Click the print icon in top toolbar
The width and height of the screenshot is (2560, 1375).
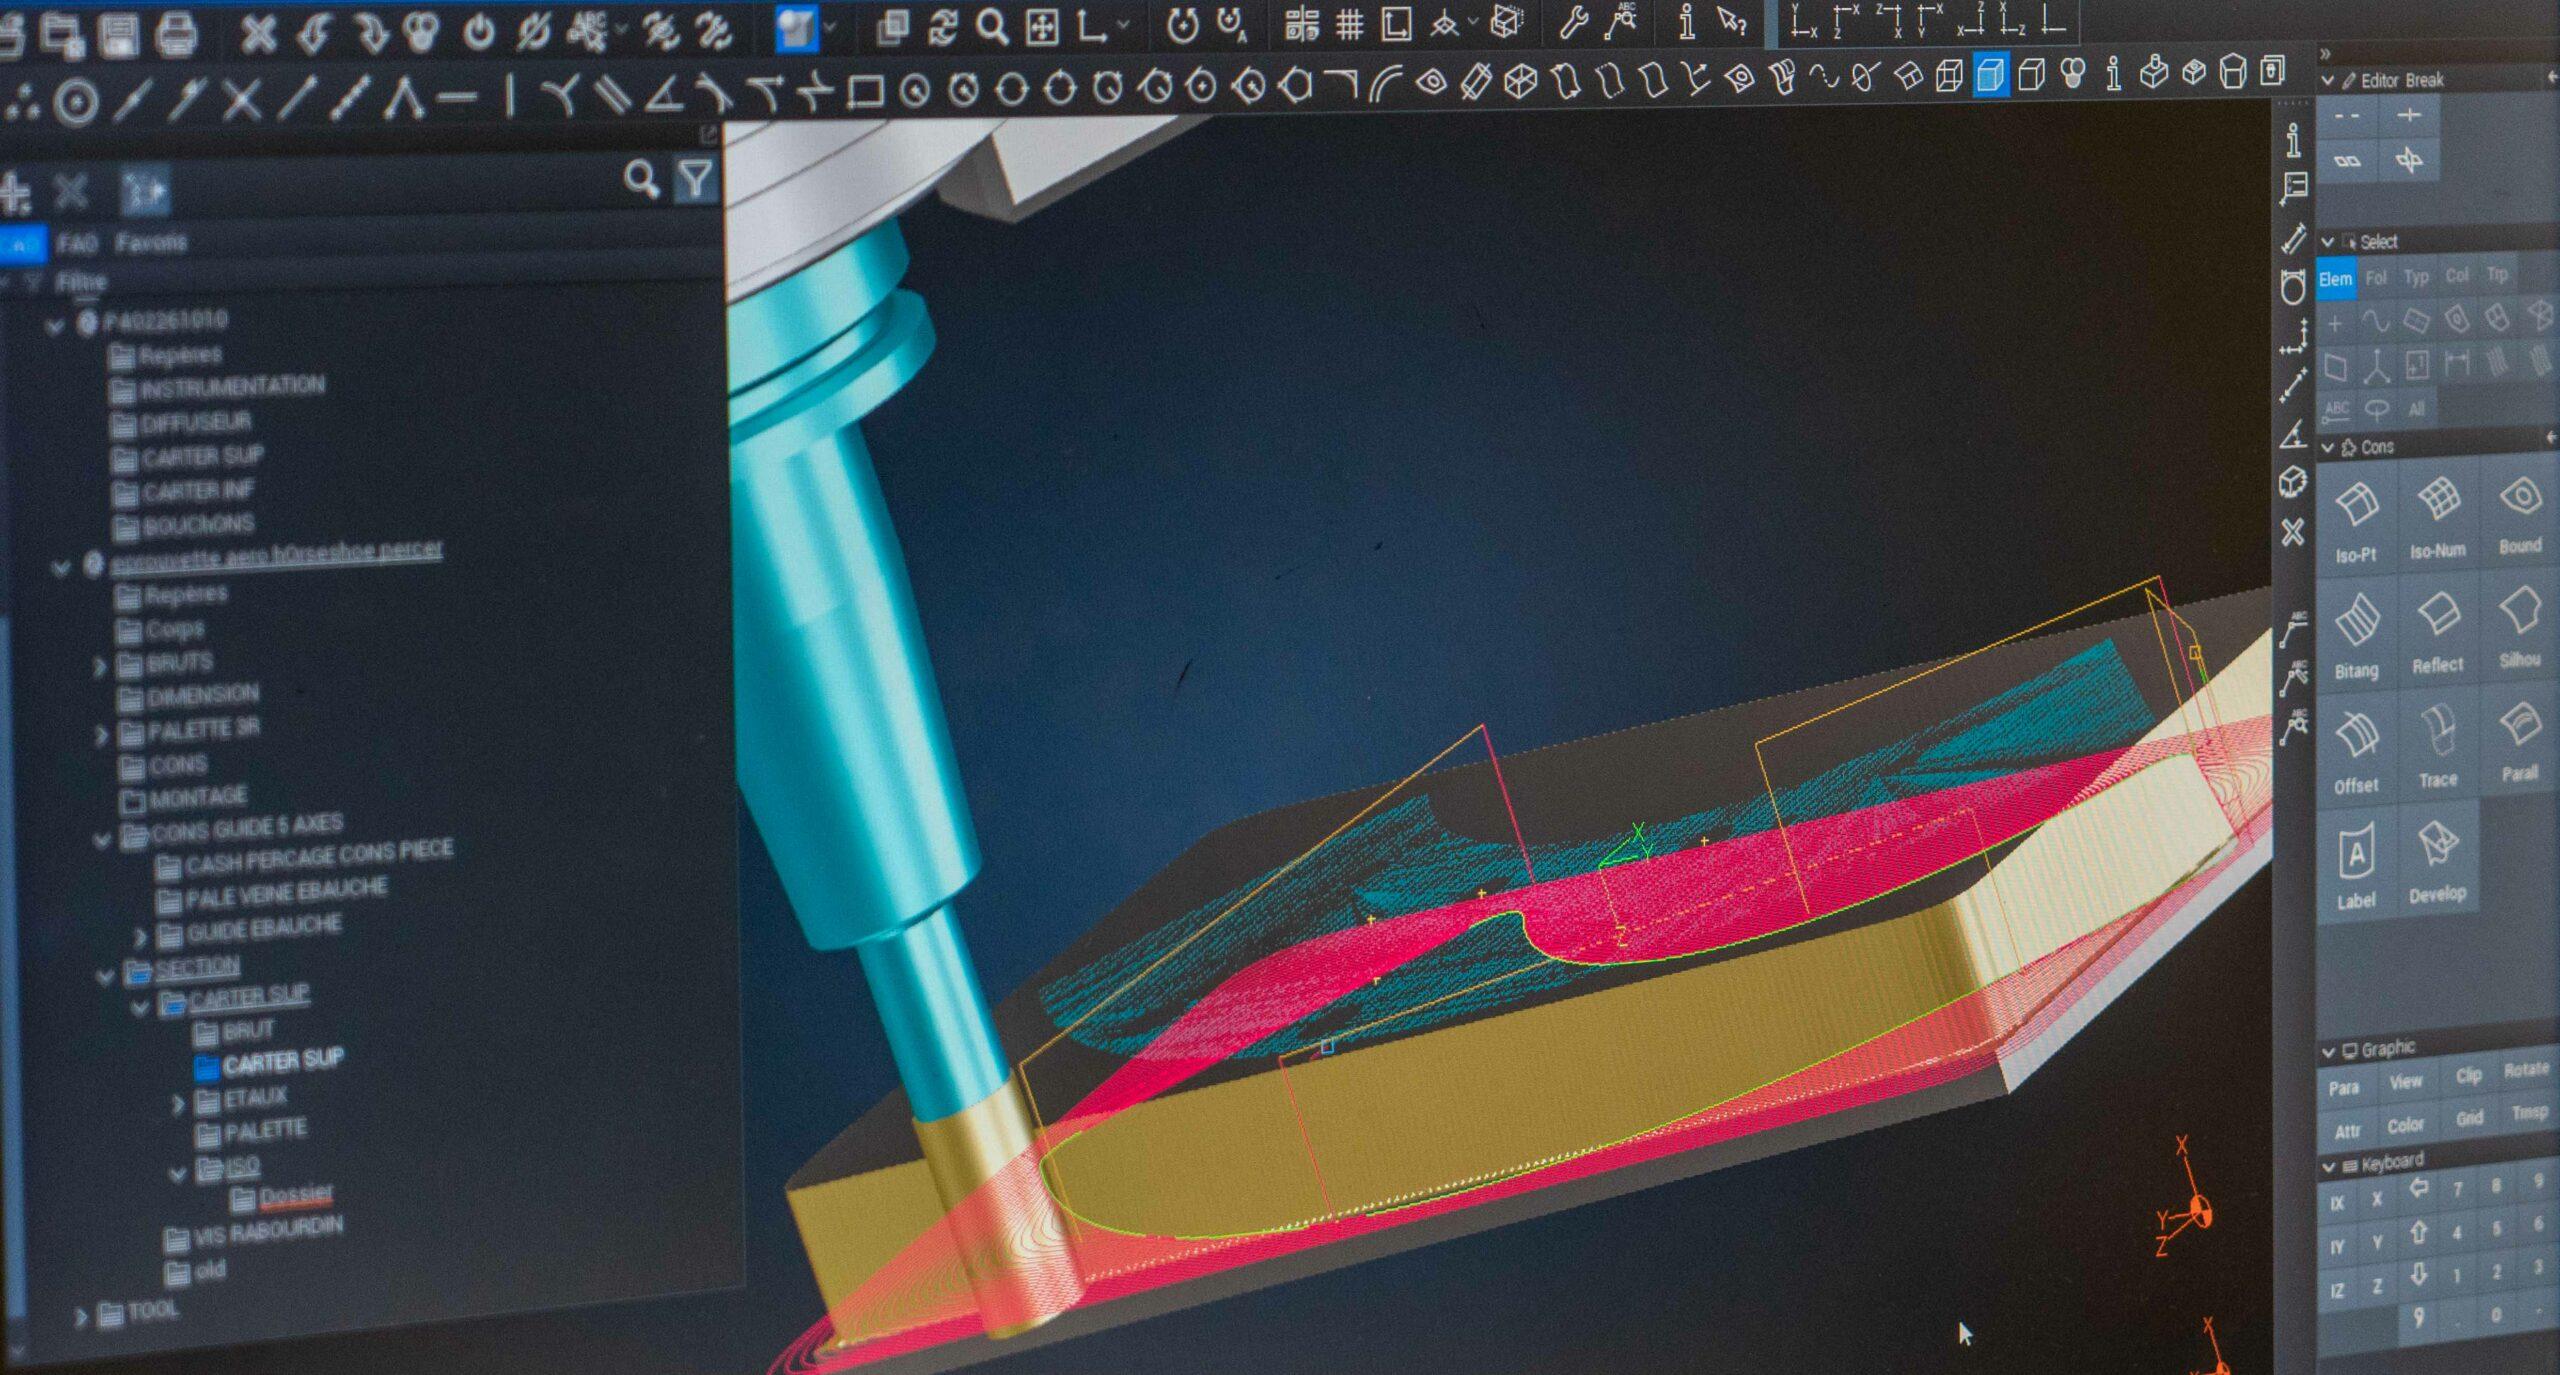[177, 34]
